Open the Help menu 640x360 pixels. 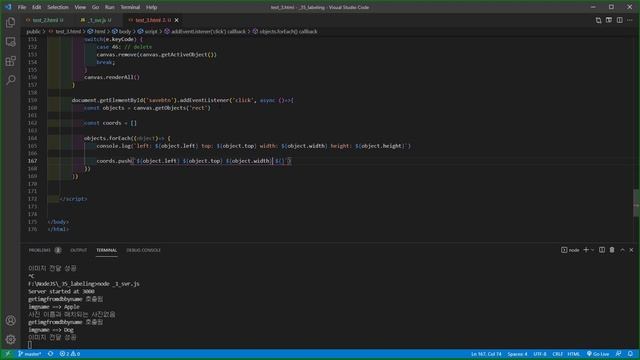tap(151, 7)
